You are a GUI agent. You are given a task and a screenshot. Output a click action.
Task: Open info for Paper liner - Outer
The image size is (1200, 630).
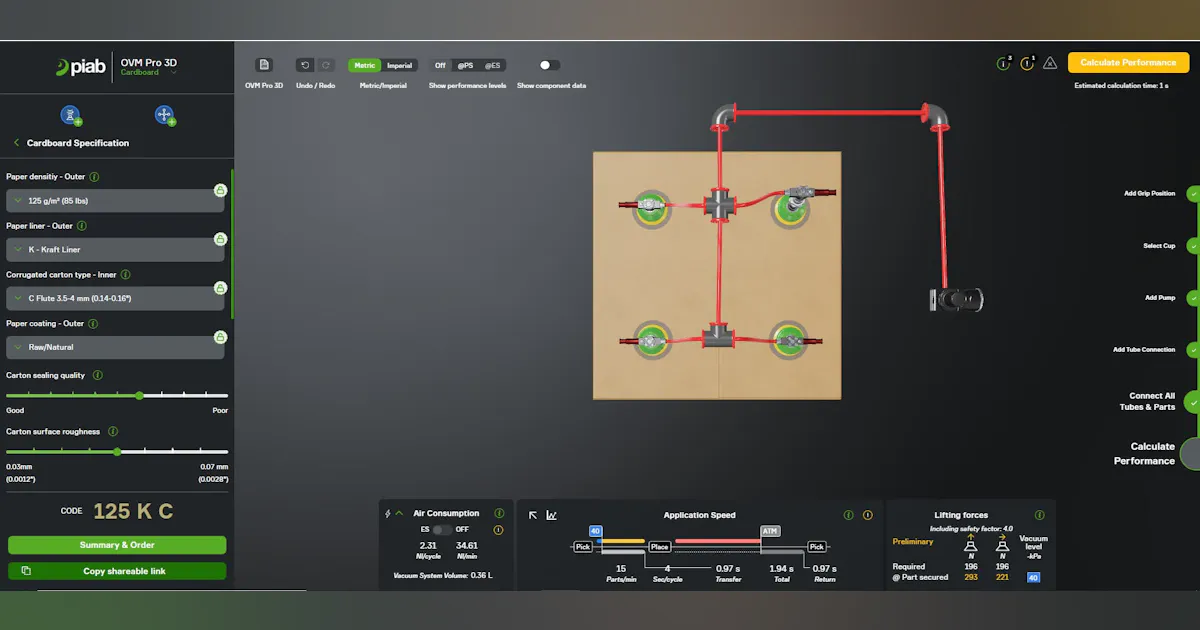click(82, 226)
